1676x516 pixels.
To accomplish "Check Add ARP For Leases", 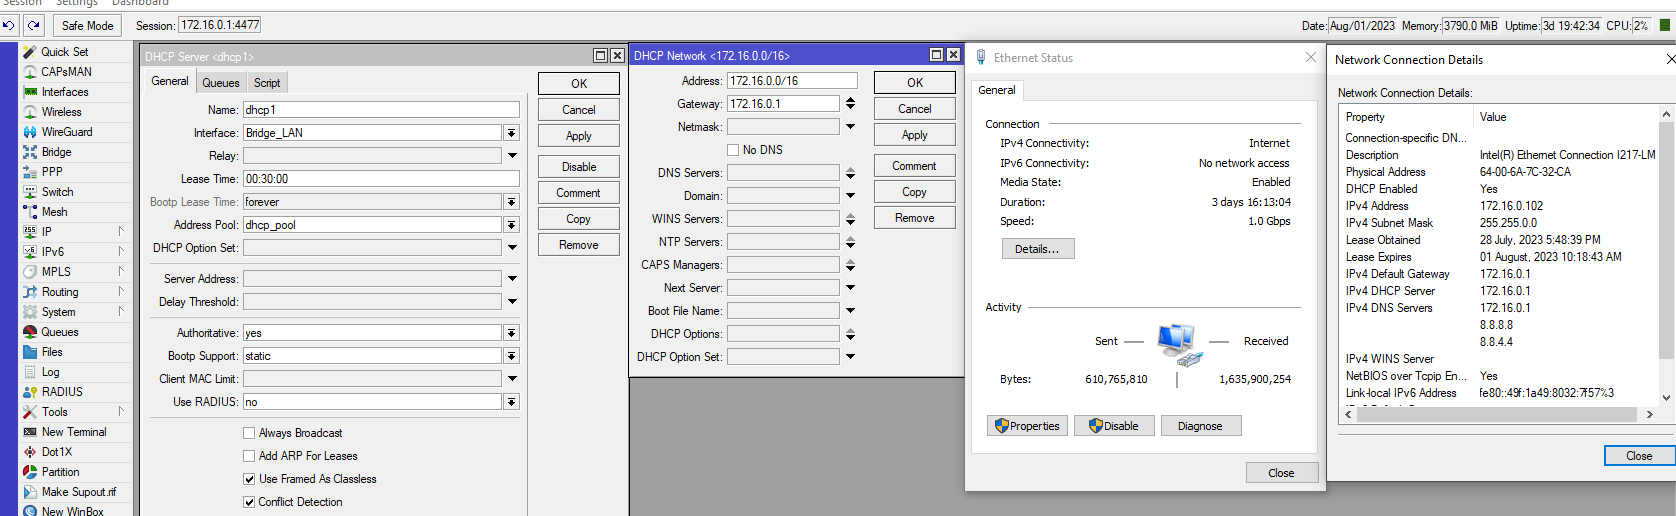I will (249, 456).
